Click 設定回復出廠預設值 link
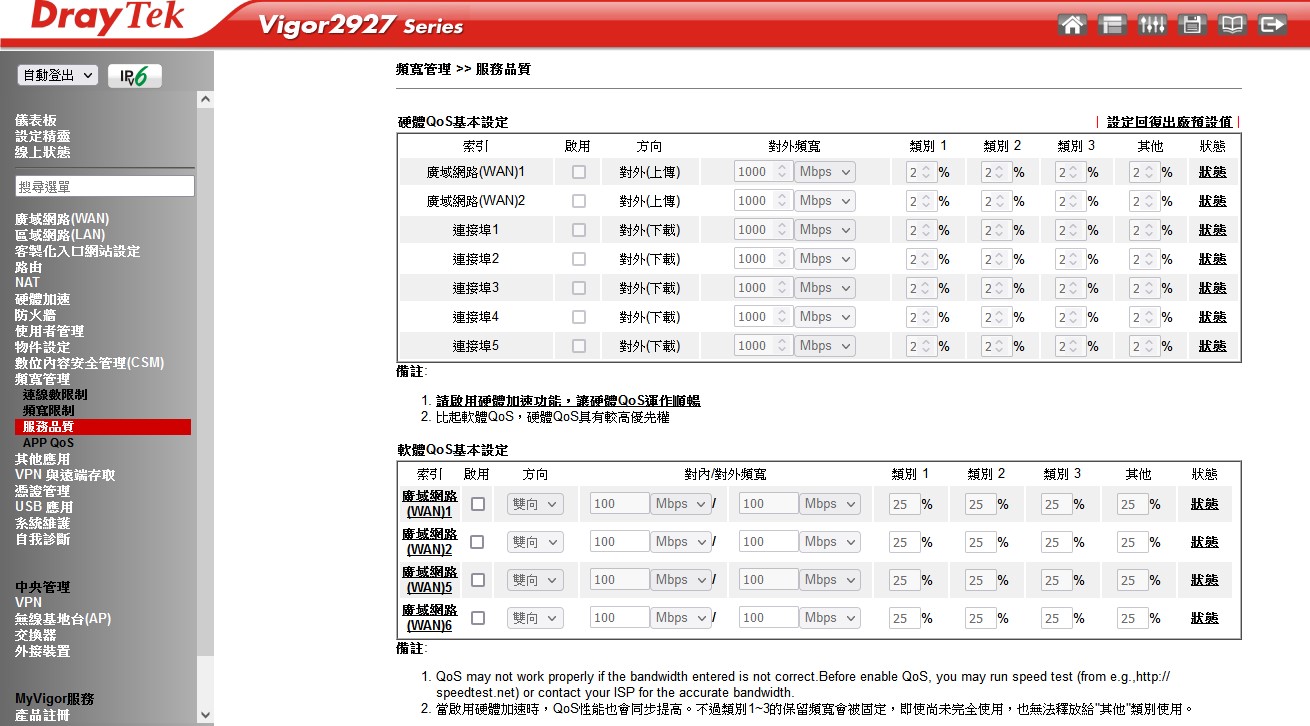The image size is (1310, 726). 1169,122
